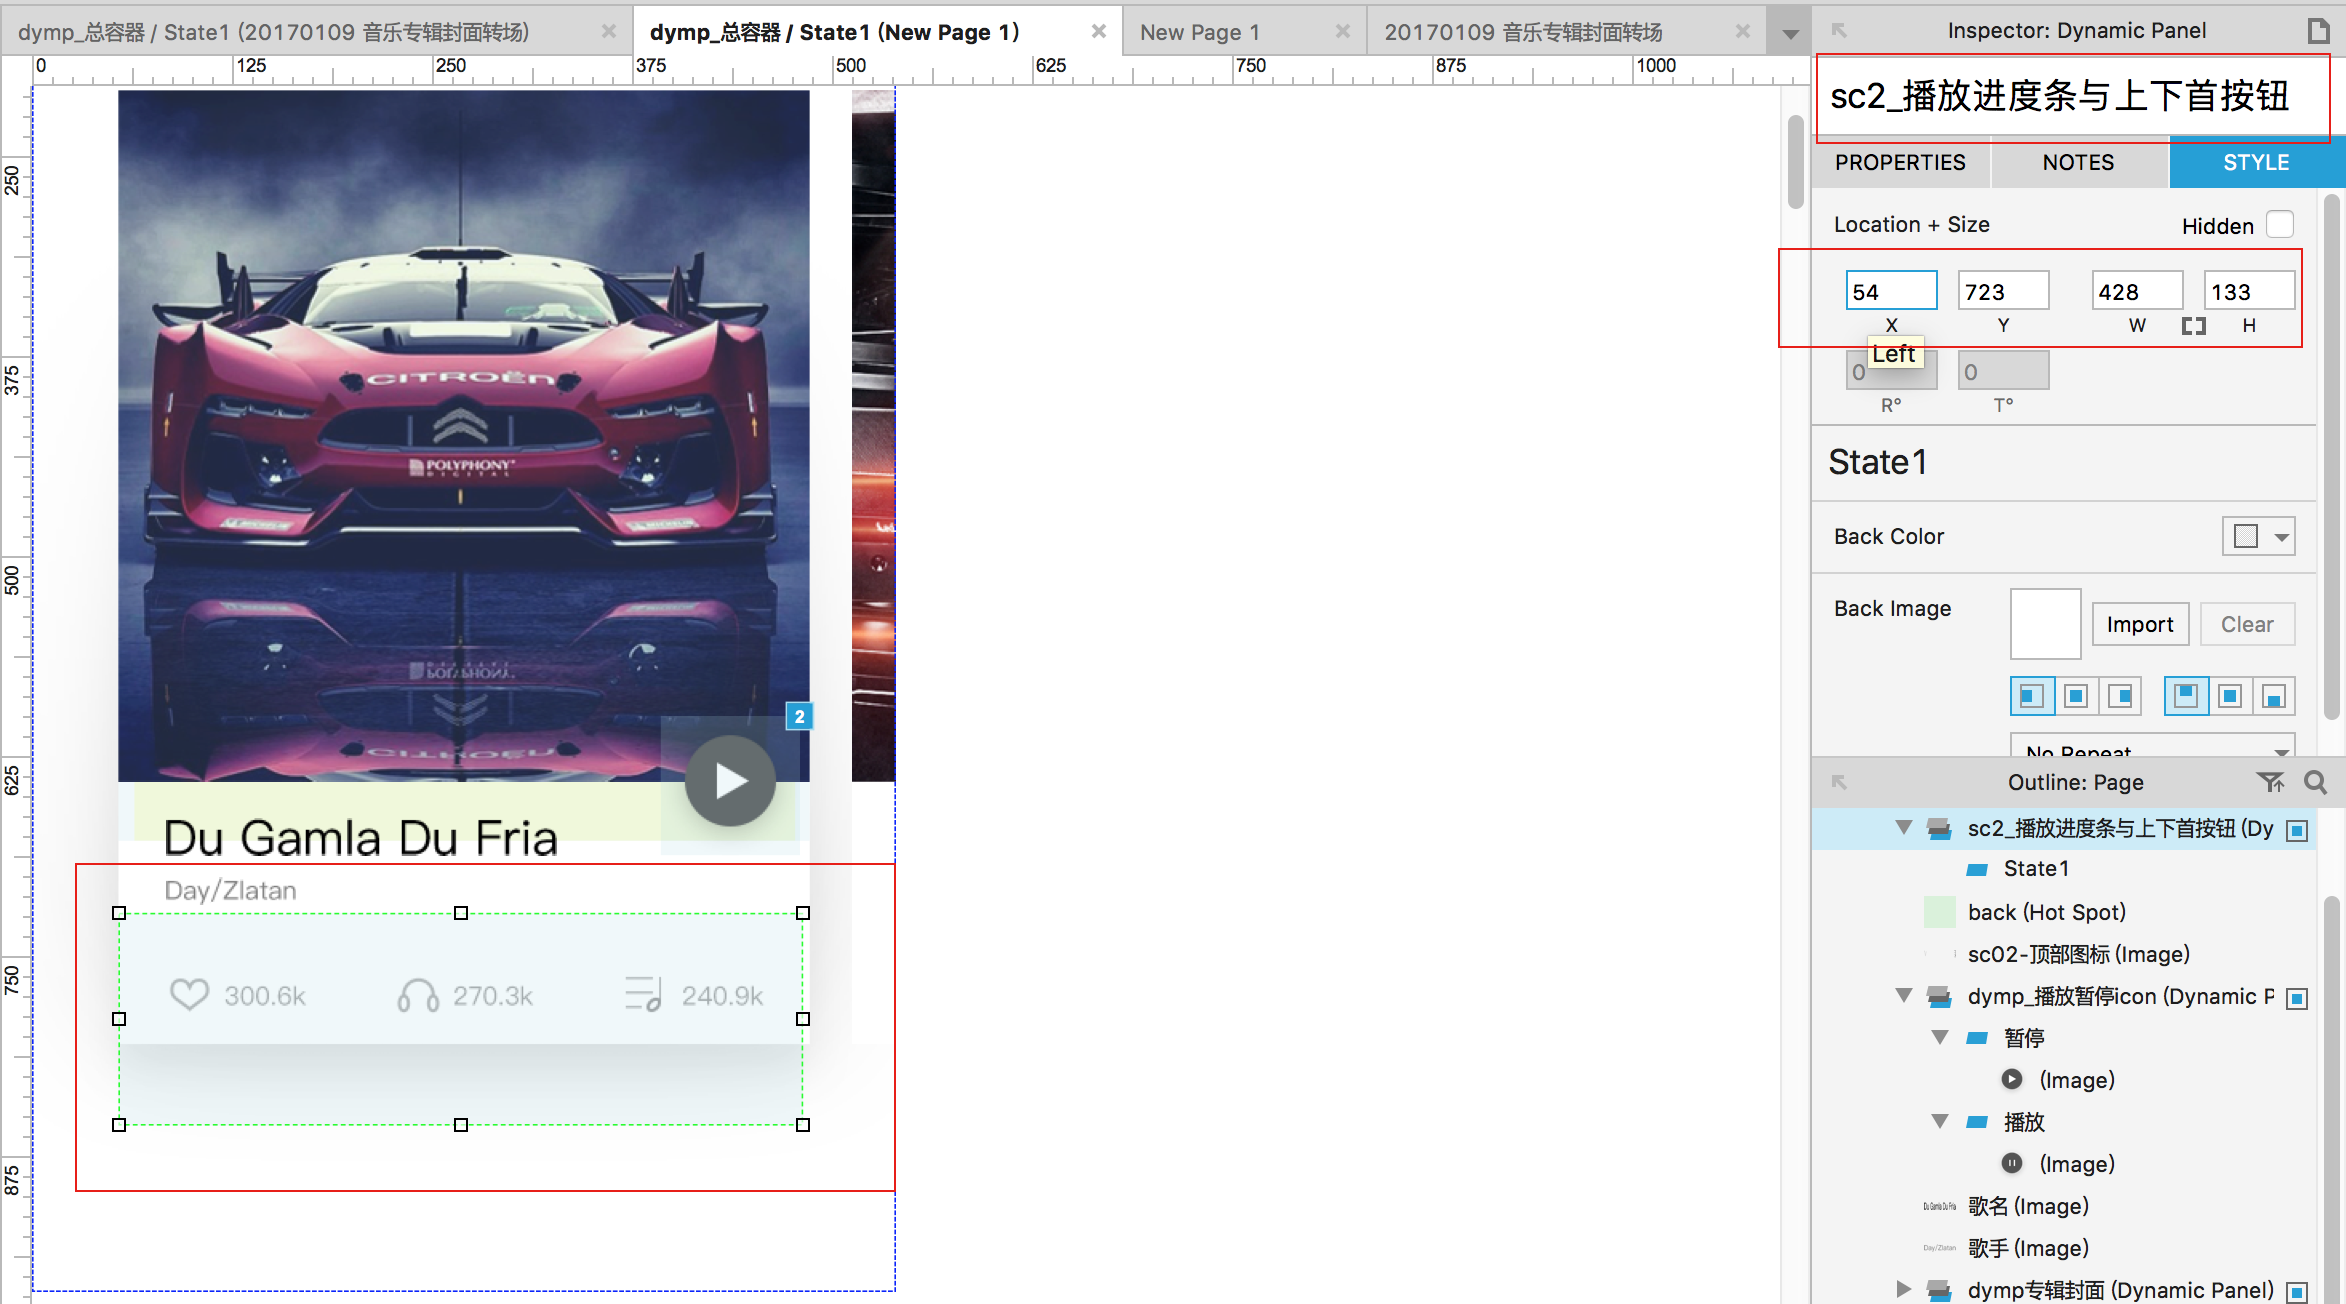Switch to the STYLE tab
Viewport: 2346px width, 1304px height.
click(x=2256, y=163)
